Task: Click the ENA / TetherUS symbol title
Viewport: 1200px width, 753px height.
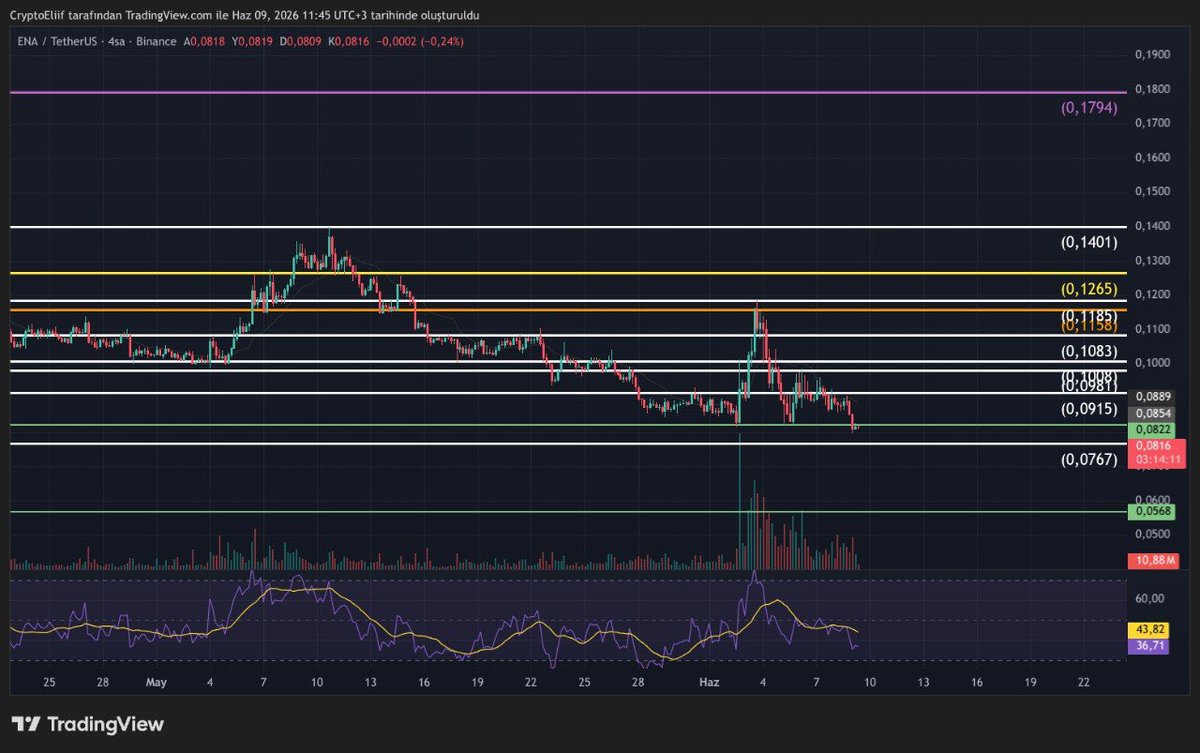Action: pyautogui.click(x=55, y=42)
